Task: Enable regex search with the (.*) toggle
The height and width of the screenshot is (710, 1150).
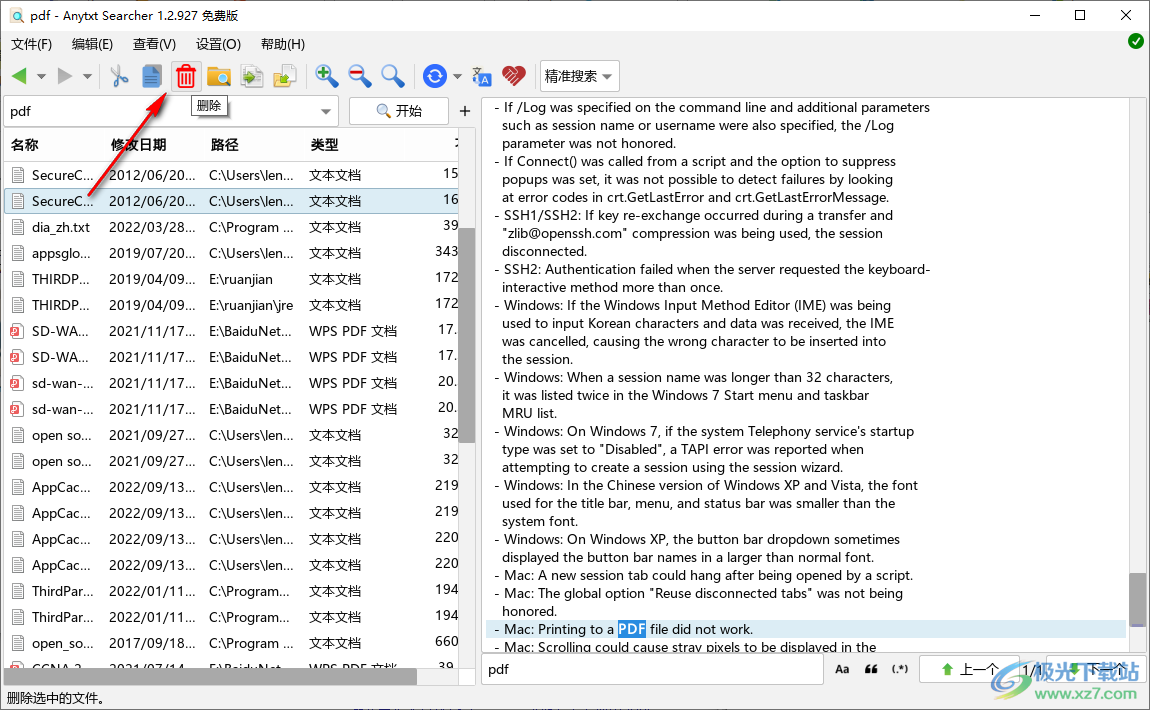Action: click(x=898, y=668)
